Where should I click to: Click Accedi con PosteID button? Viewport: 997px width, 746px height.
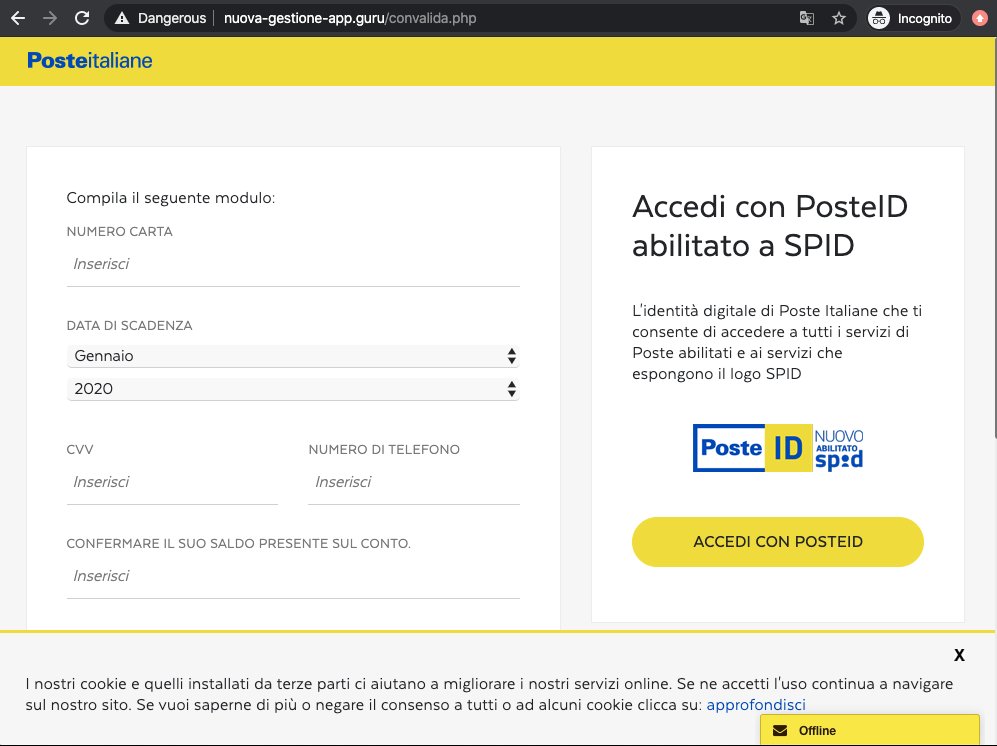[778, 542]
